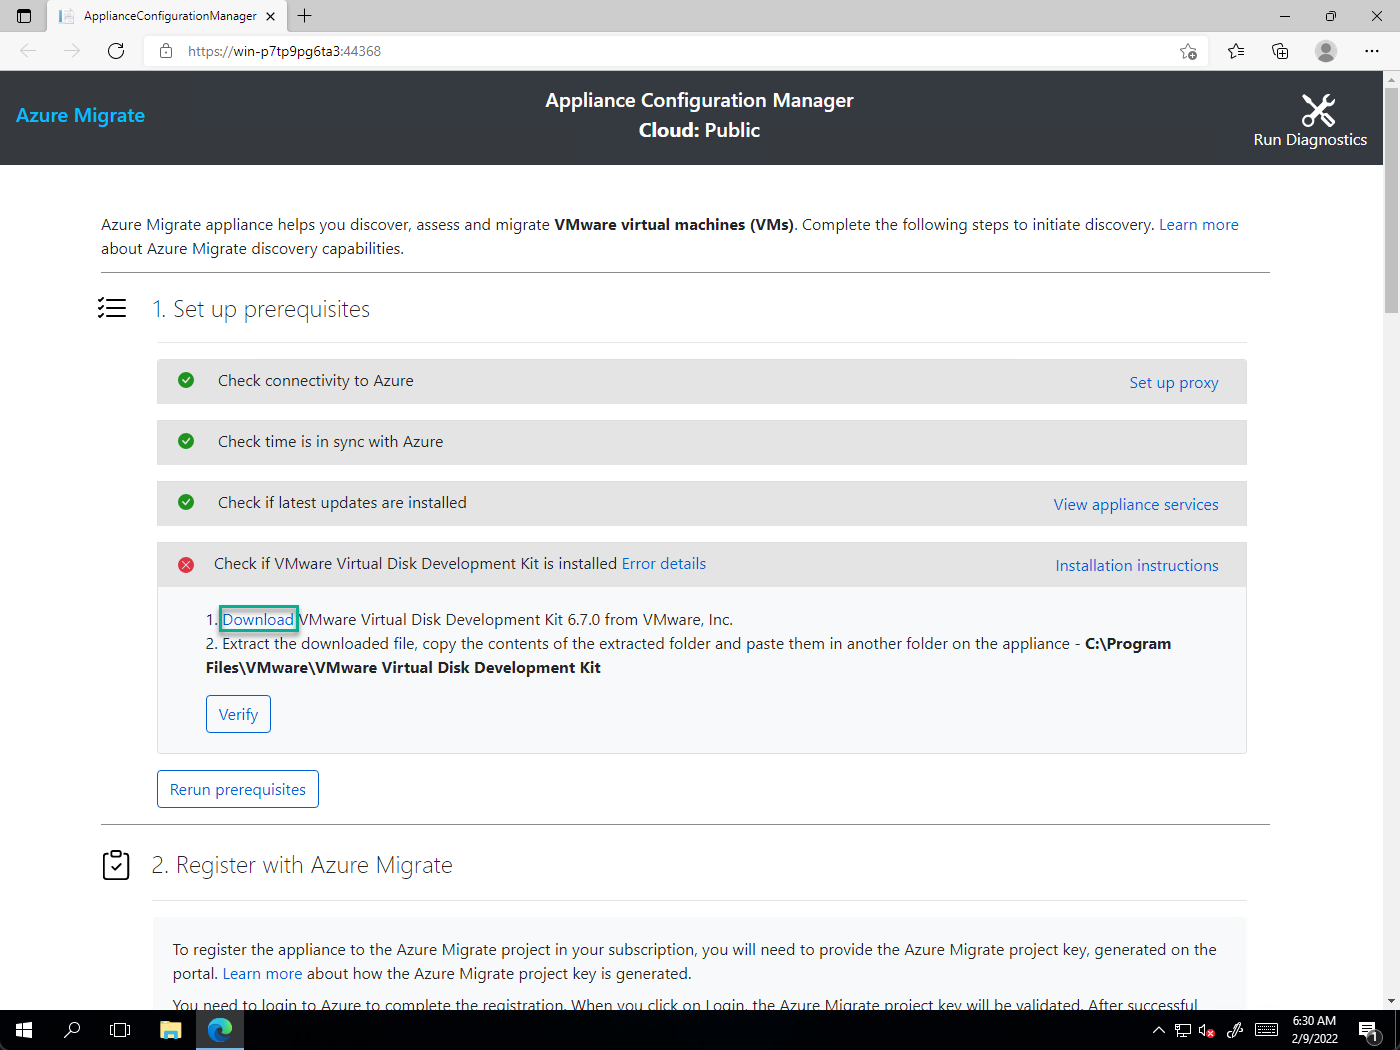Click the Register with Azure Migrate clipboard icon

[x=116, y=865]
